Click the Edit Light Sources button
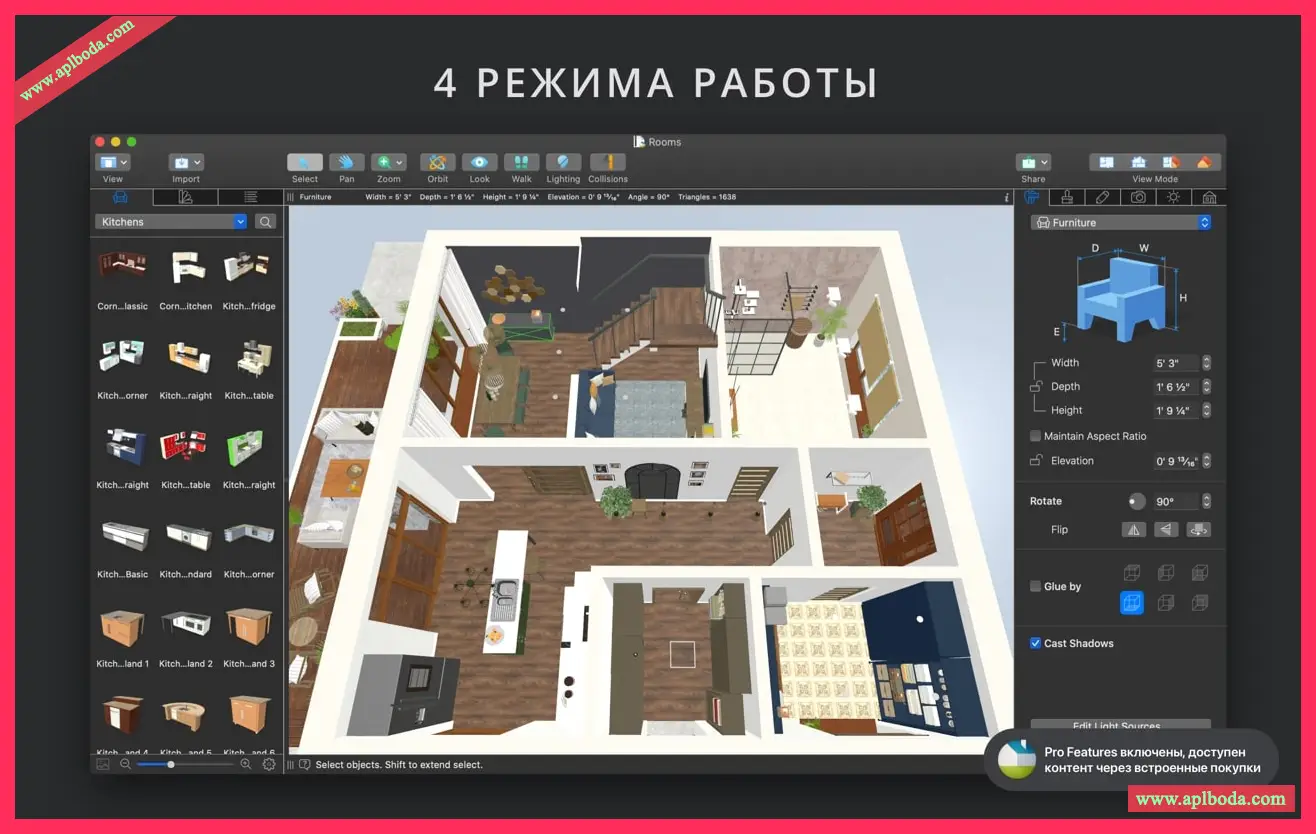This screenshot has width=1316, height=834. pos(1120,725)
